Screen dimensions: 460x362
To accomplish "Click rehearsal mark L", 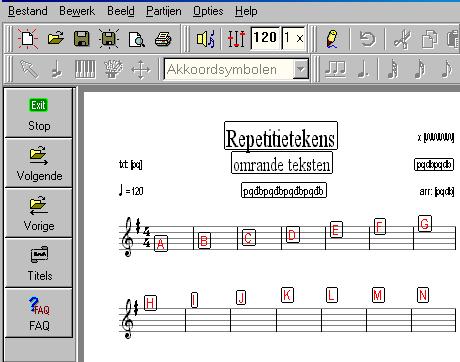I will [331, 295].
